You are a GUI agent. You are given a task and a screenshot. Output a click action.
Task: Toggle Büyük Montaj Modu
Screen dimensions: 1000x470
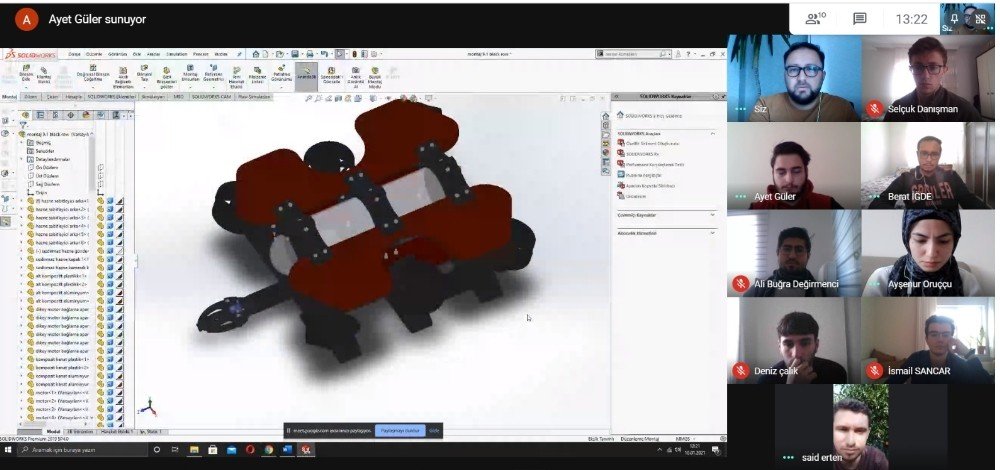coord(374,77)
